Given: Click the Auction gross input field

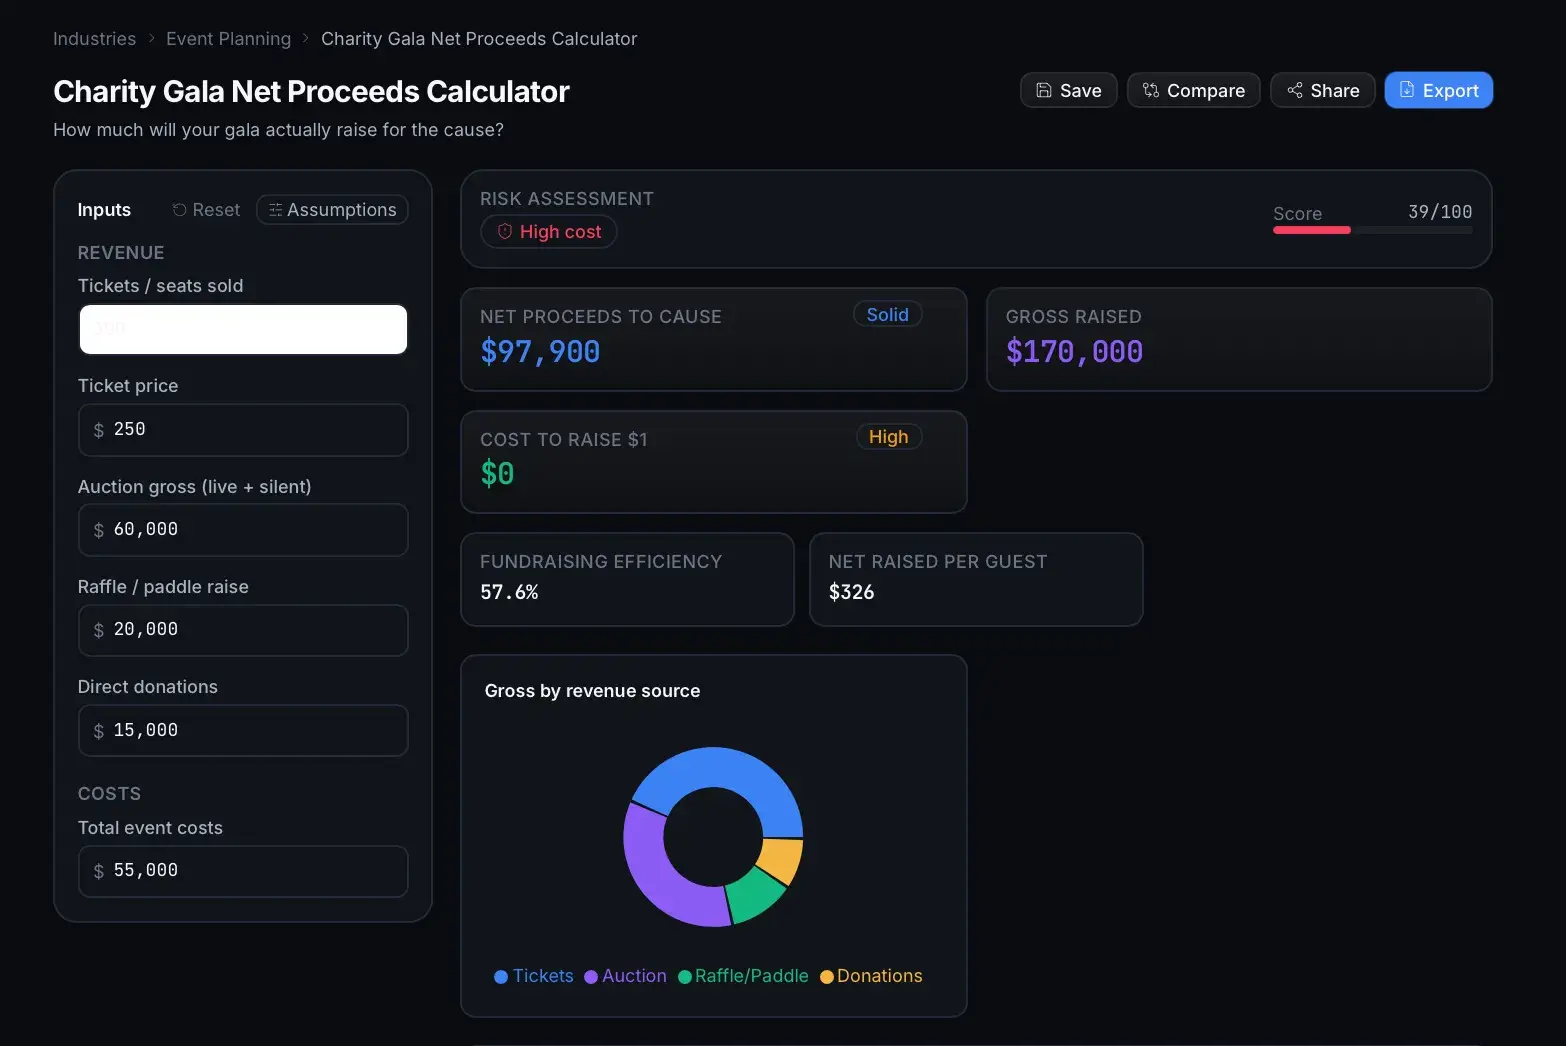Looking at the screenshot, I should pos(243,530).
